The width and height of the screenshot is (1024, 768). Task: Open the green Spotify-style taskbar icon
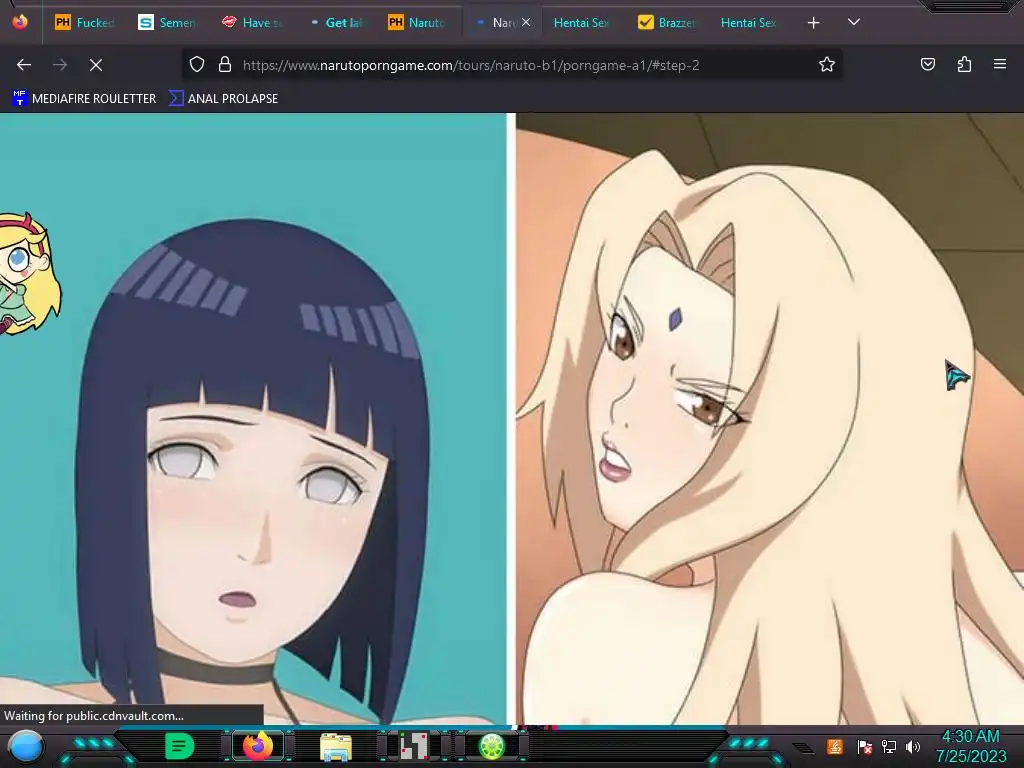tap(180, 746)
